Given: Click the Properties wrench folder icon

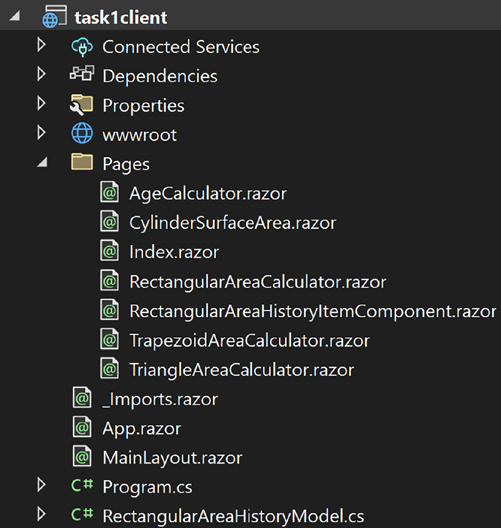Looking at the screenshot, I should click(81, 105).
